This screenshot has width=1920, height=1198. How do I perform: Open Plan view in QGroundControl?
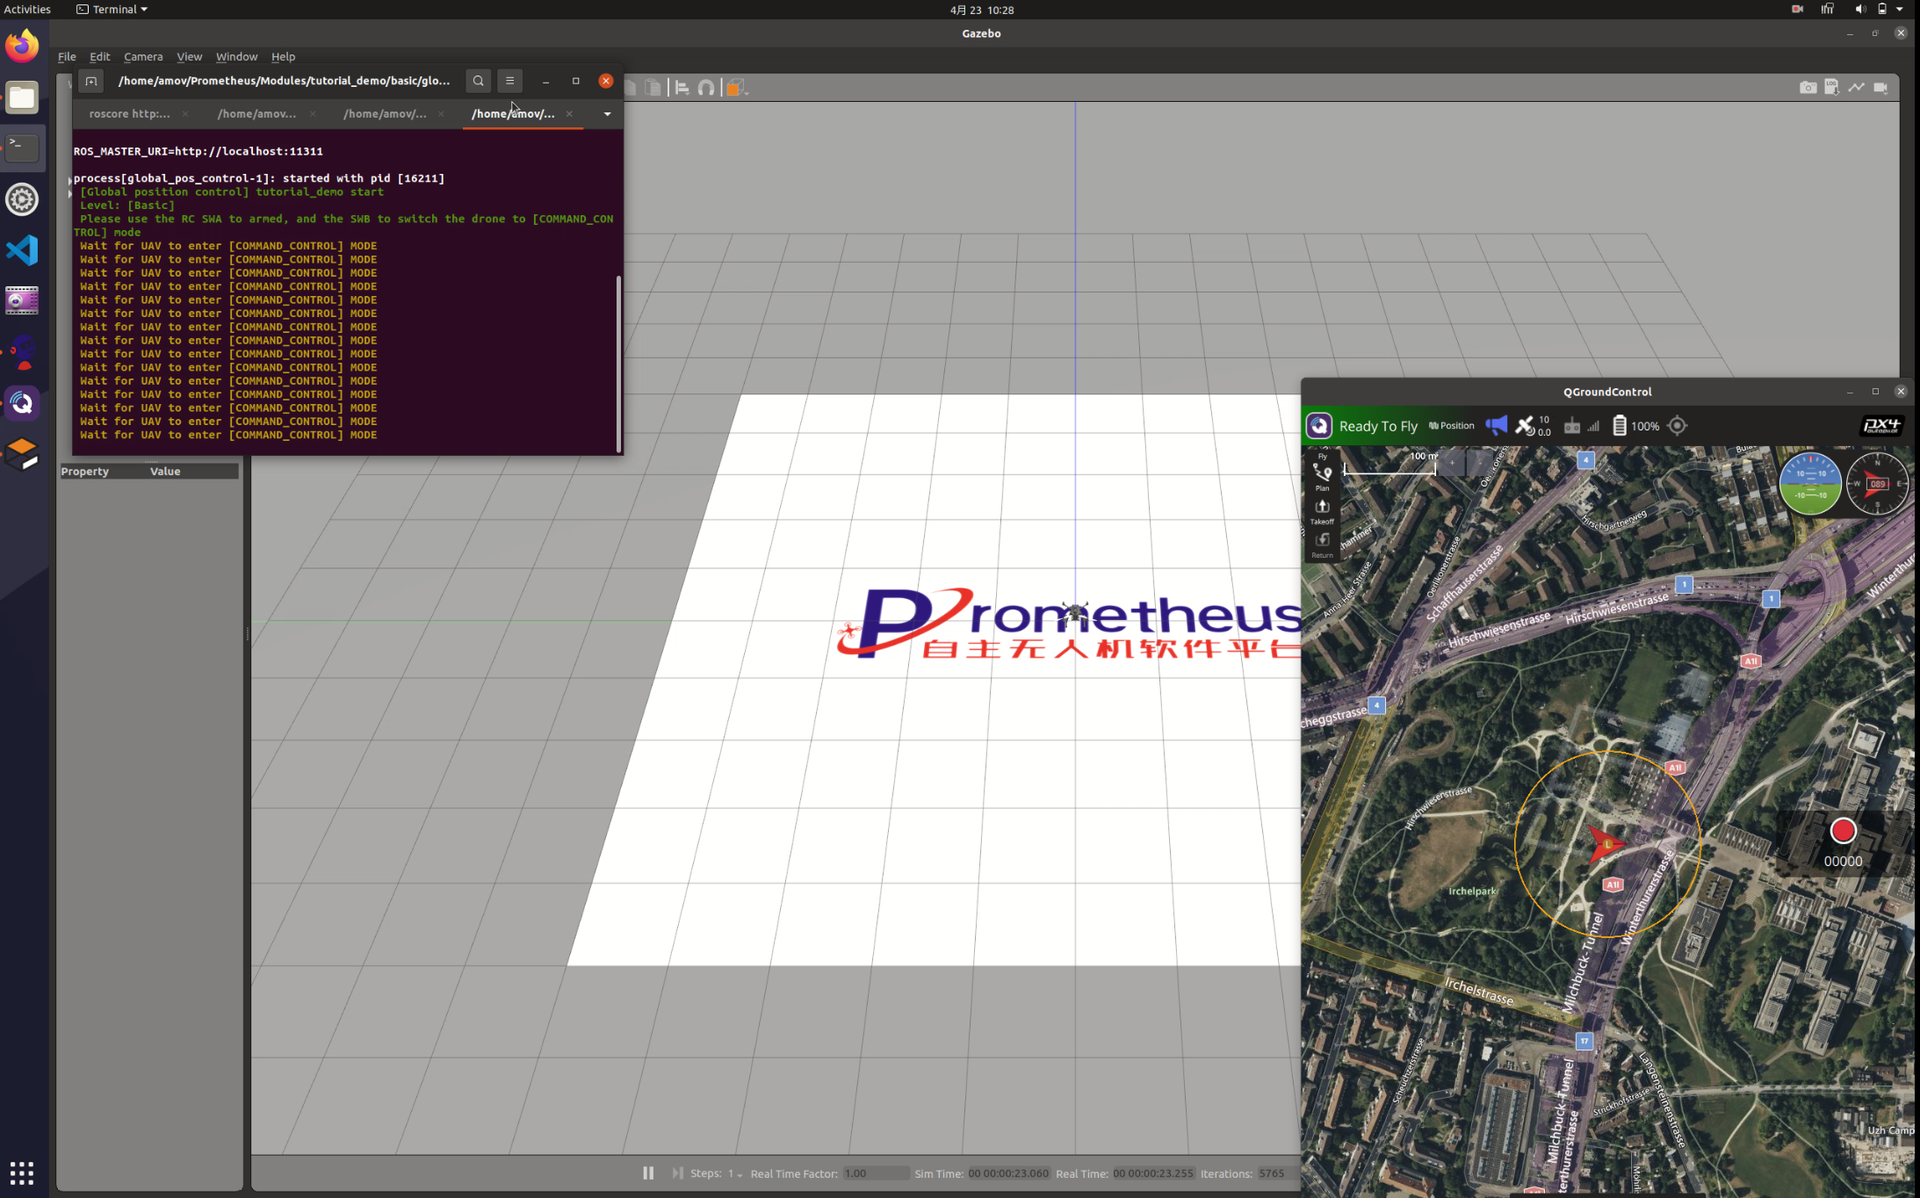(1322, 478)
